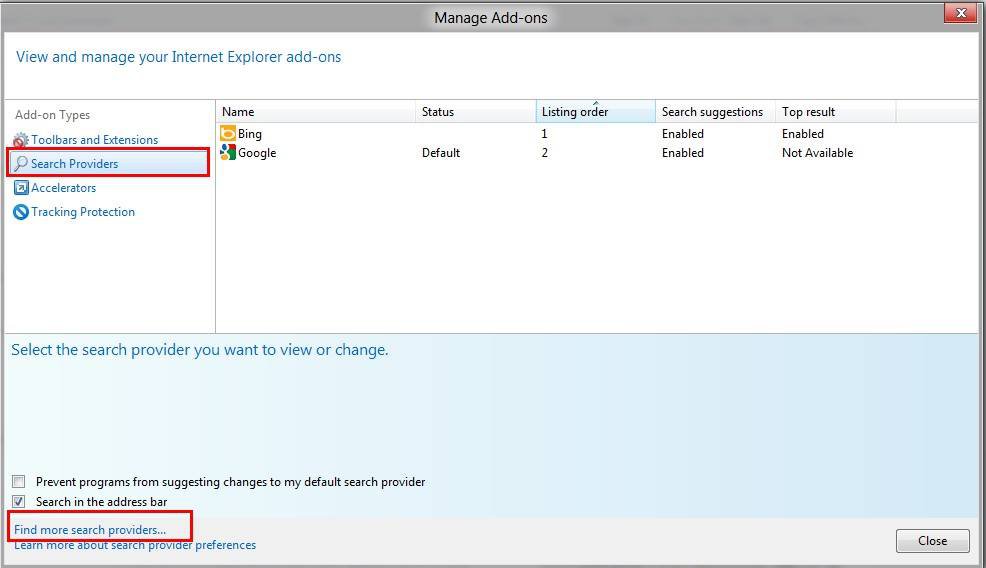Screen dimensions: 986x568
Task: Sort by the Listing order column header
Action: pyautogui.click(x=595, y=111)
